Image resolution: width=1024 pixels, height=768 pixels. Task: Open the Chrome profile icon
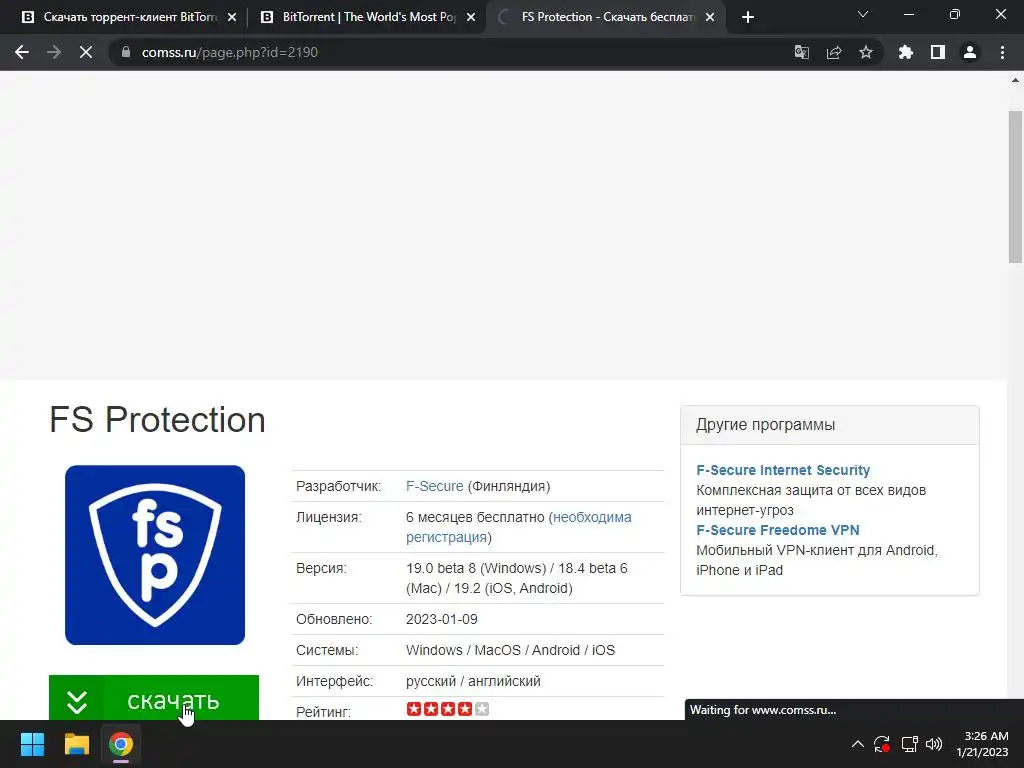[970, 52]
